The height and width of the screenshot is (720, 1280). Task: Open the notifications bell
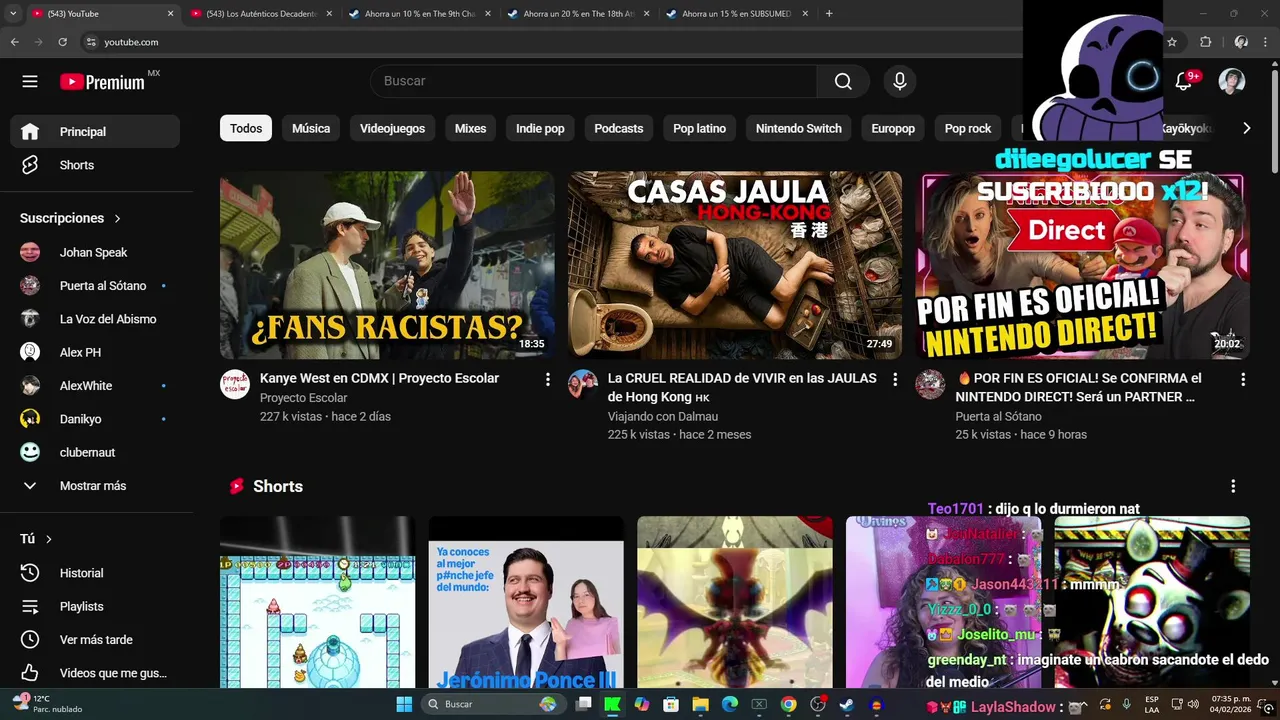tap(1184, 81)
